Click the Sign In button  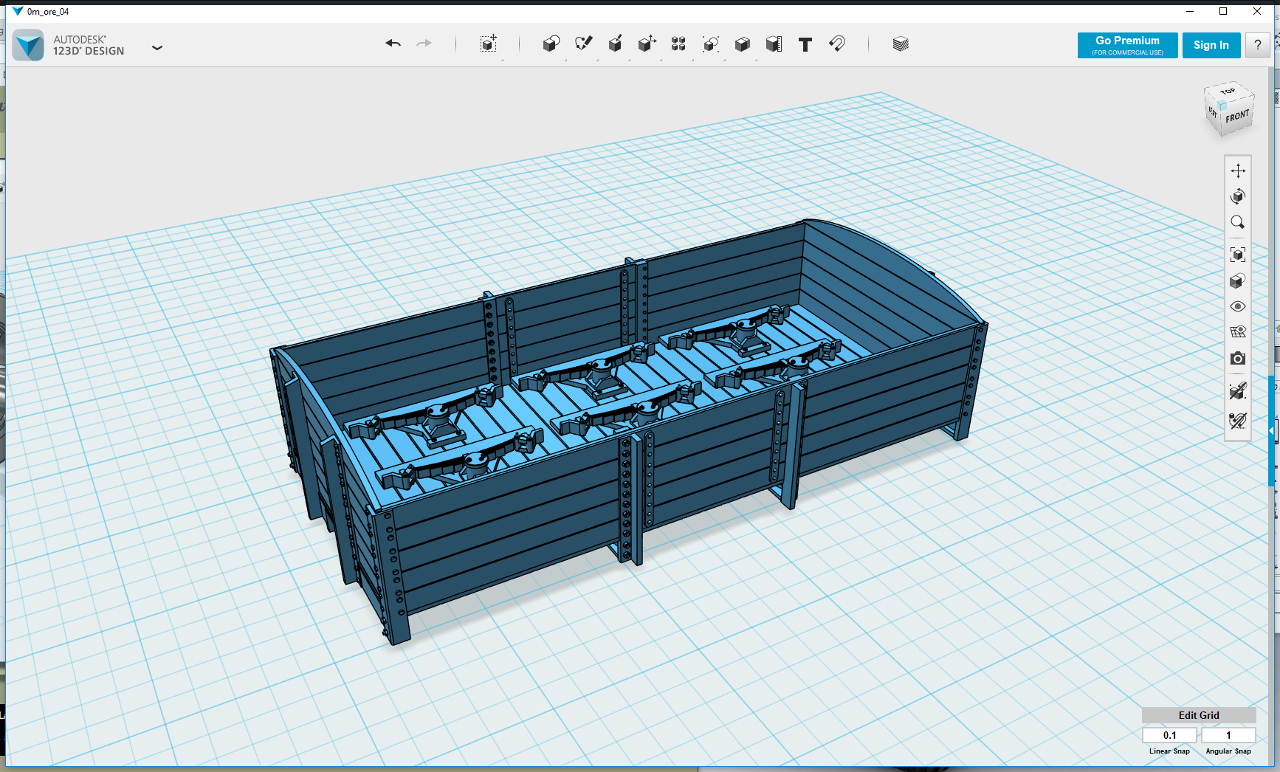1211,45
